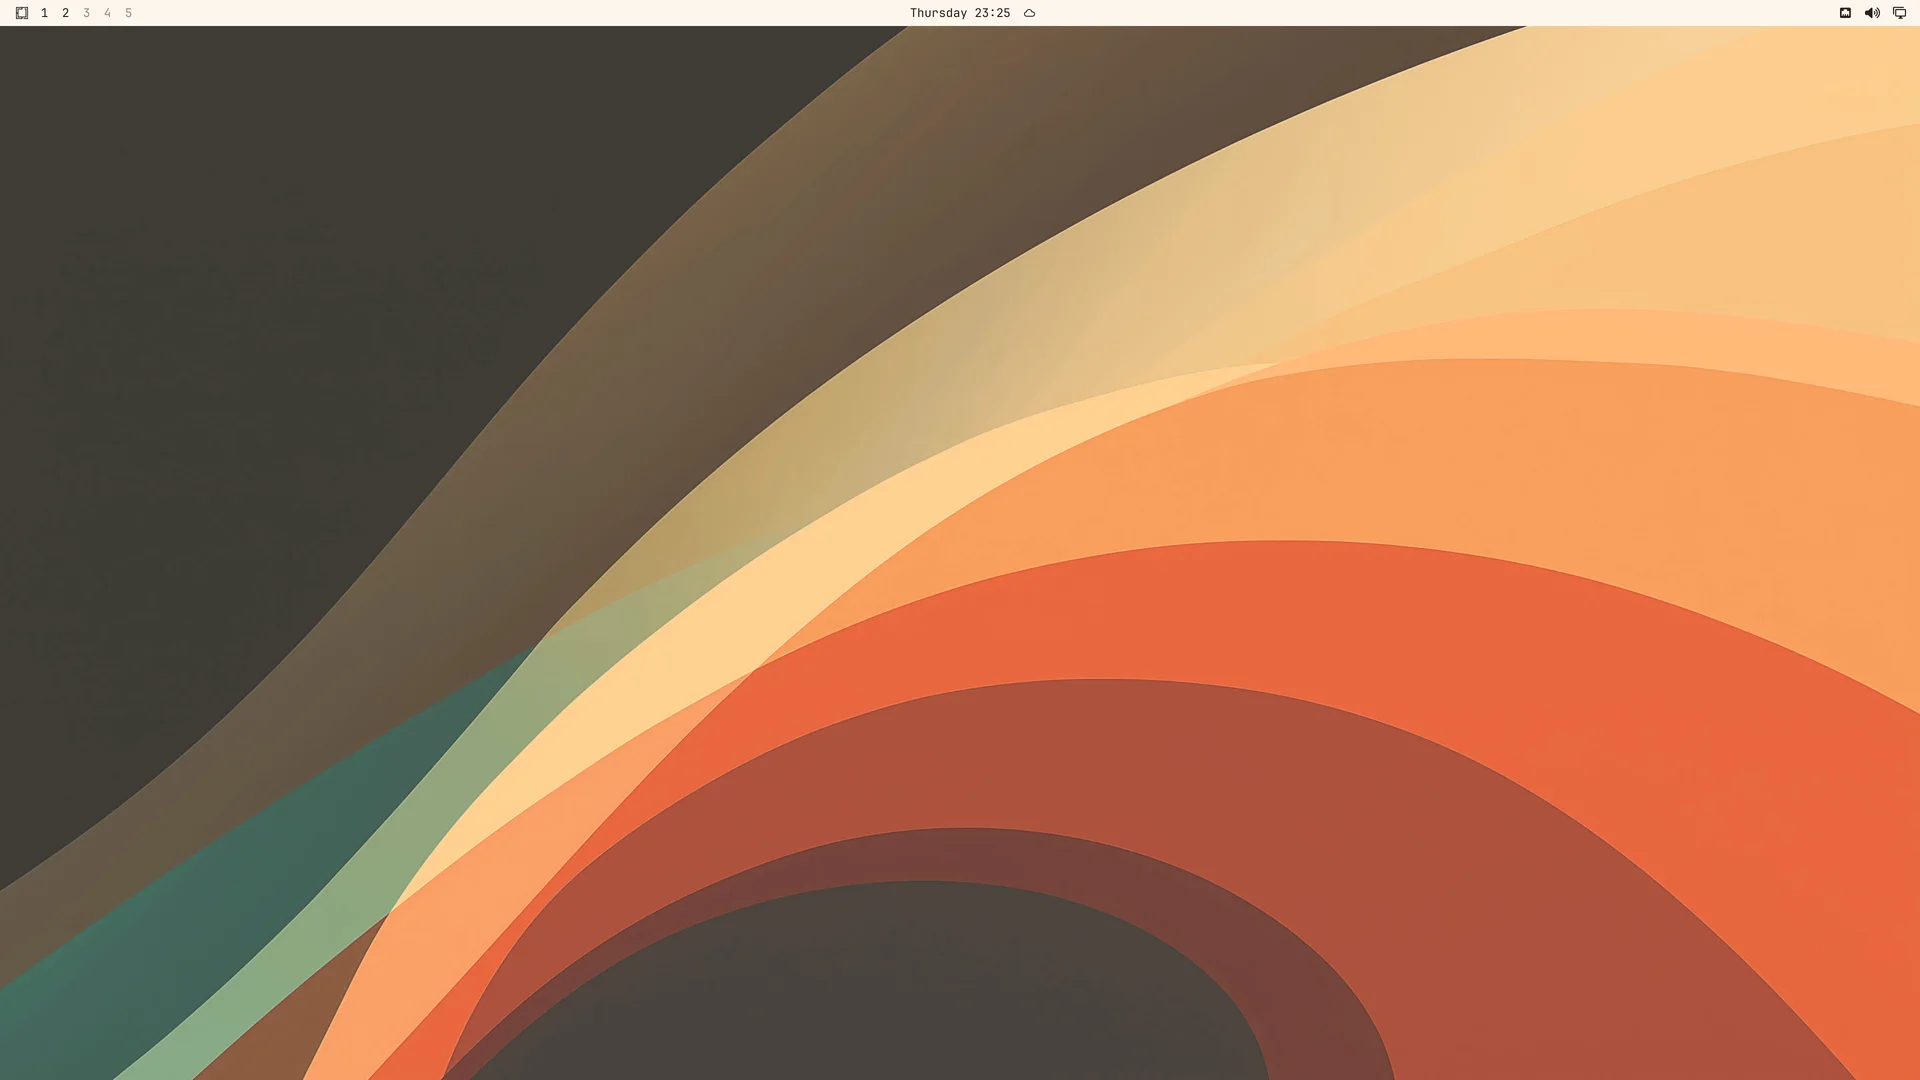The width and height of the screenshot is (1920, 1080).
Task: Open calendar from Thursday 23:25 clock
Action: click(x=959, y=13)
